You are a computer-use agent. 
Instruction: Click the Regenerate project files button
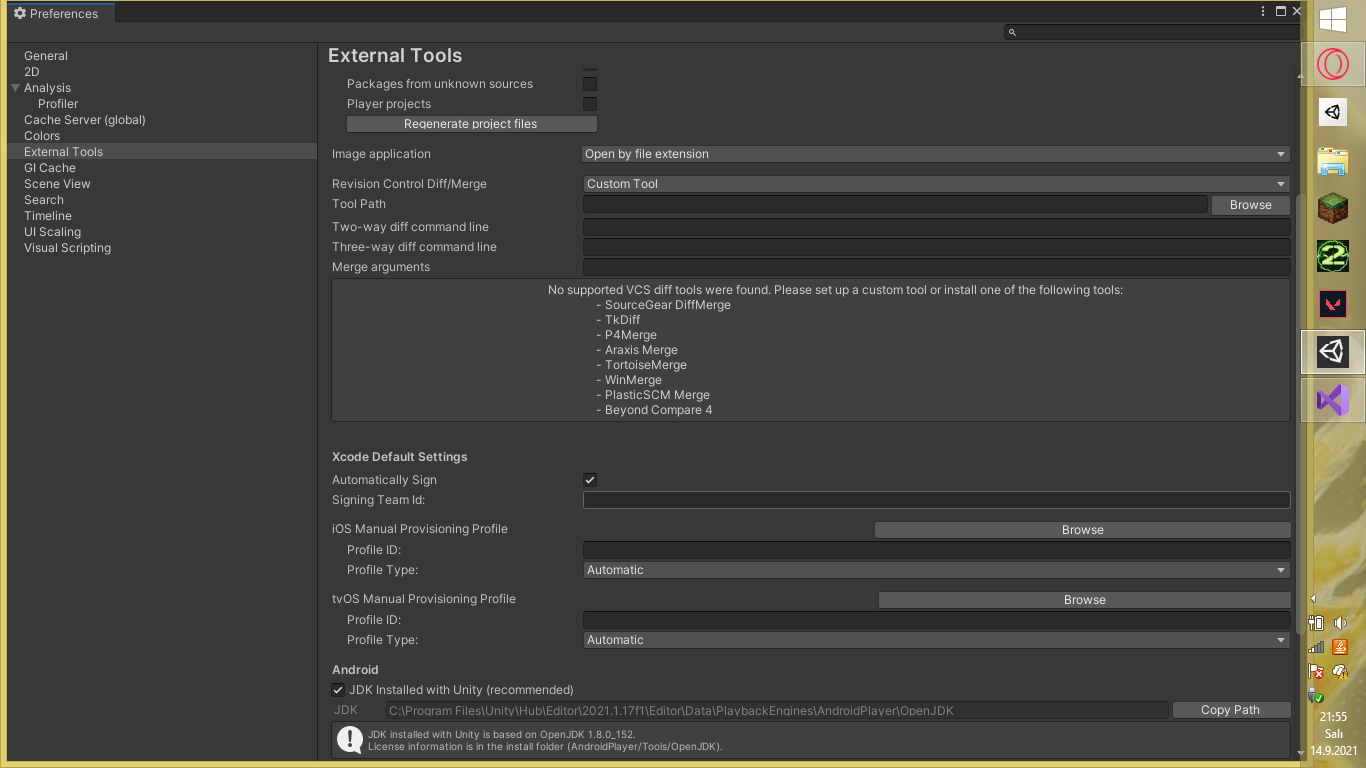click(x=471, y=124)
